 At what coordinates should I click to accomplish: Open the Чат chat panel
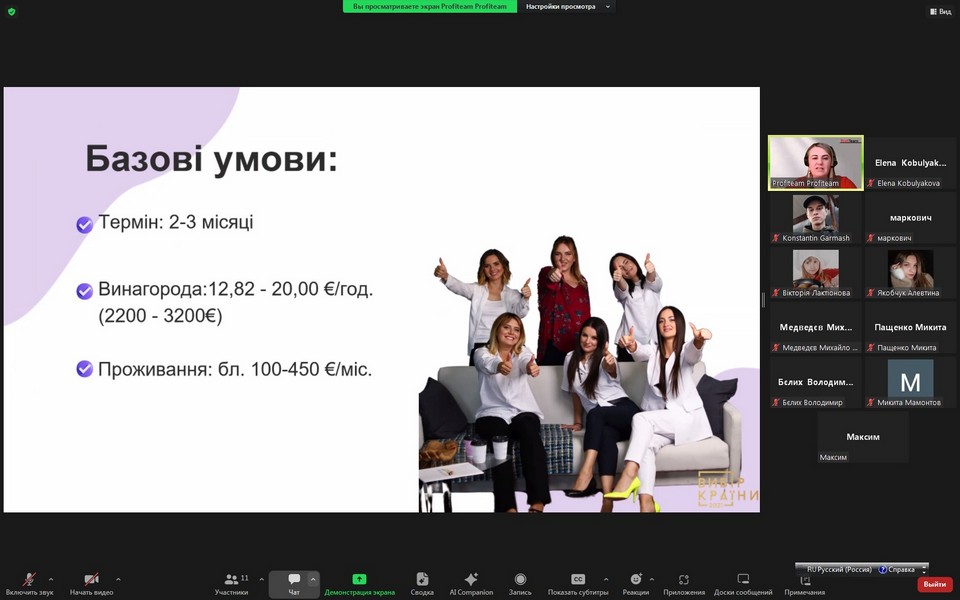[294, 583]
